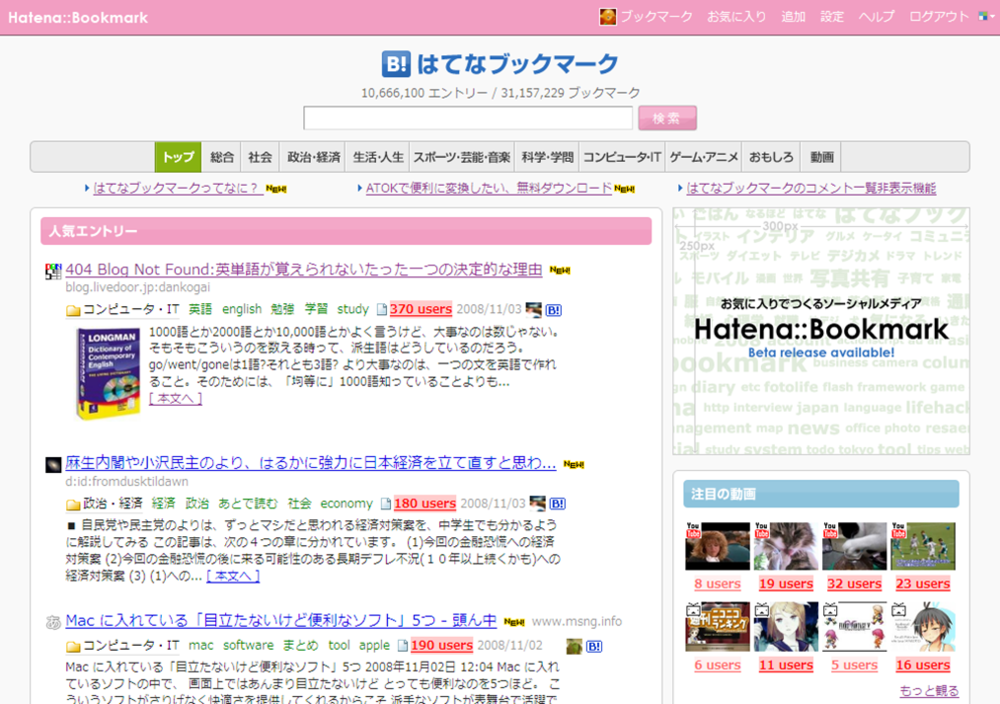Open video thumbnail above 19 users
Image resolution: width=1000 pixels, height=704 pixels.
(x=786, y=546)
